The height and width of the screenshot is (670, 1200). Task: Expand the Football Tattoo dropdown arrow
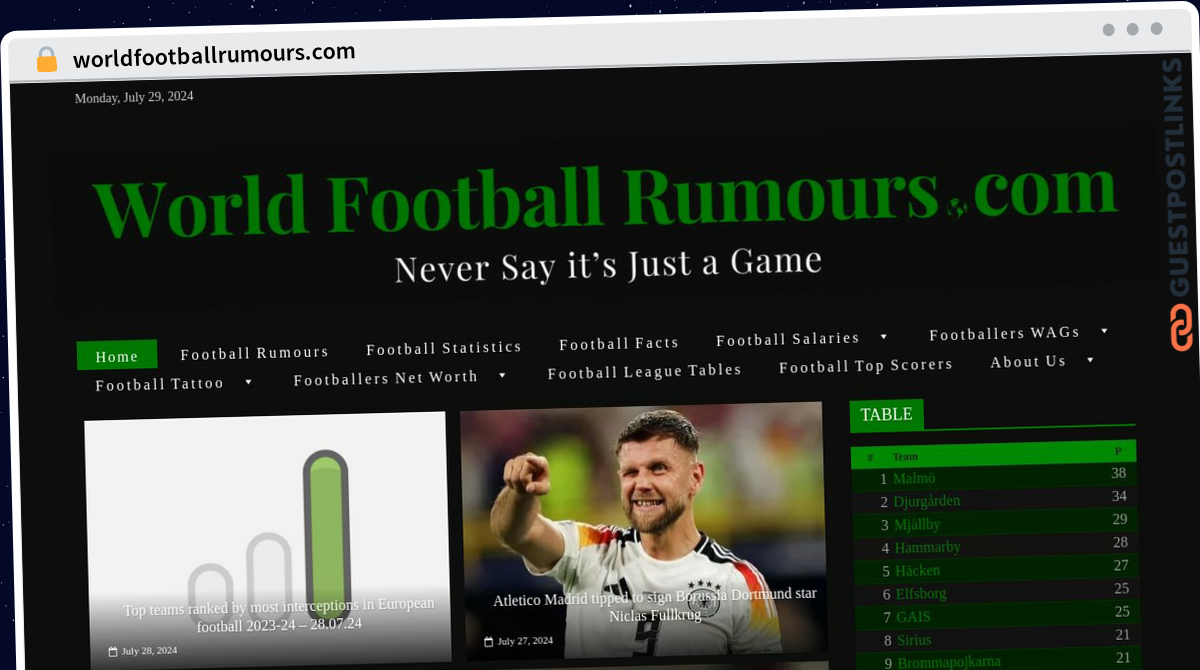248,382
